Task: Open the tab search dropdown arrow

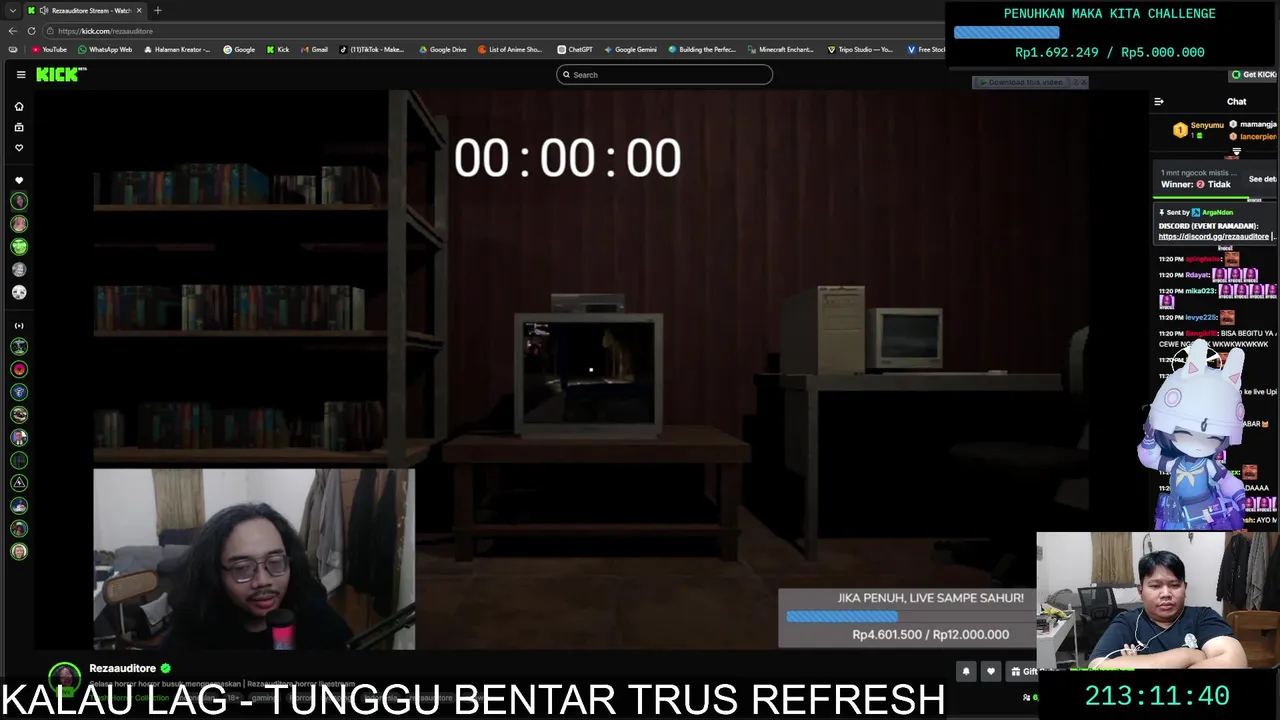Action: point(12,10)
